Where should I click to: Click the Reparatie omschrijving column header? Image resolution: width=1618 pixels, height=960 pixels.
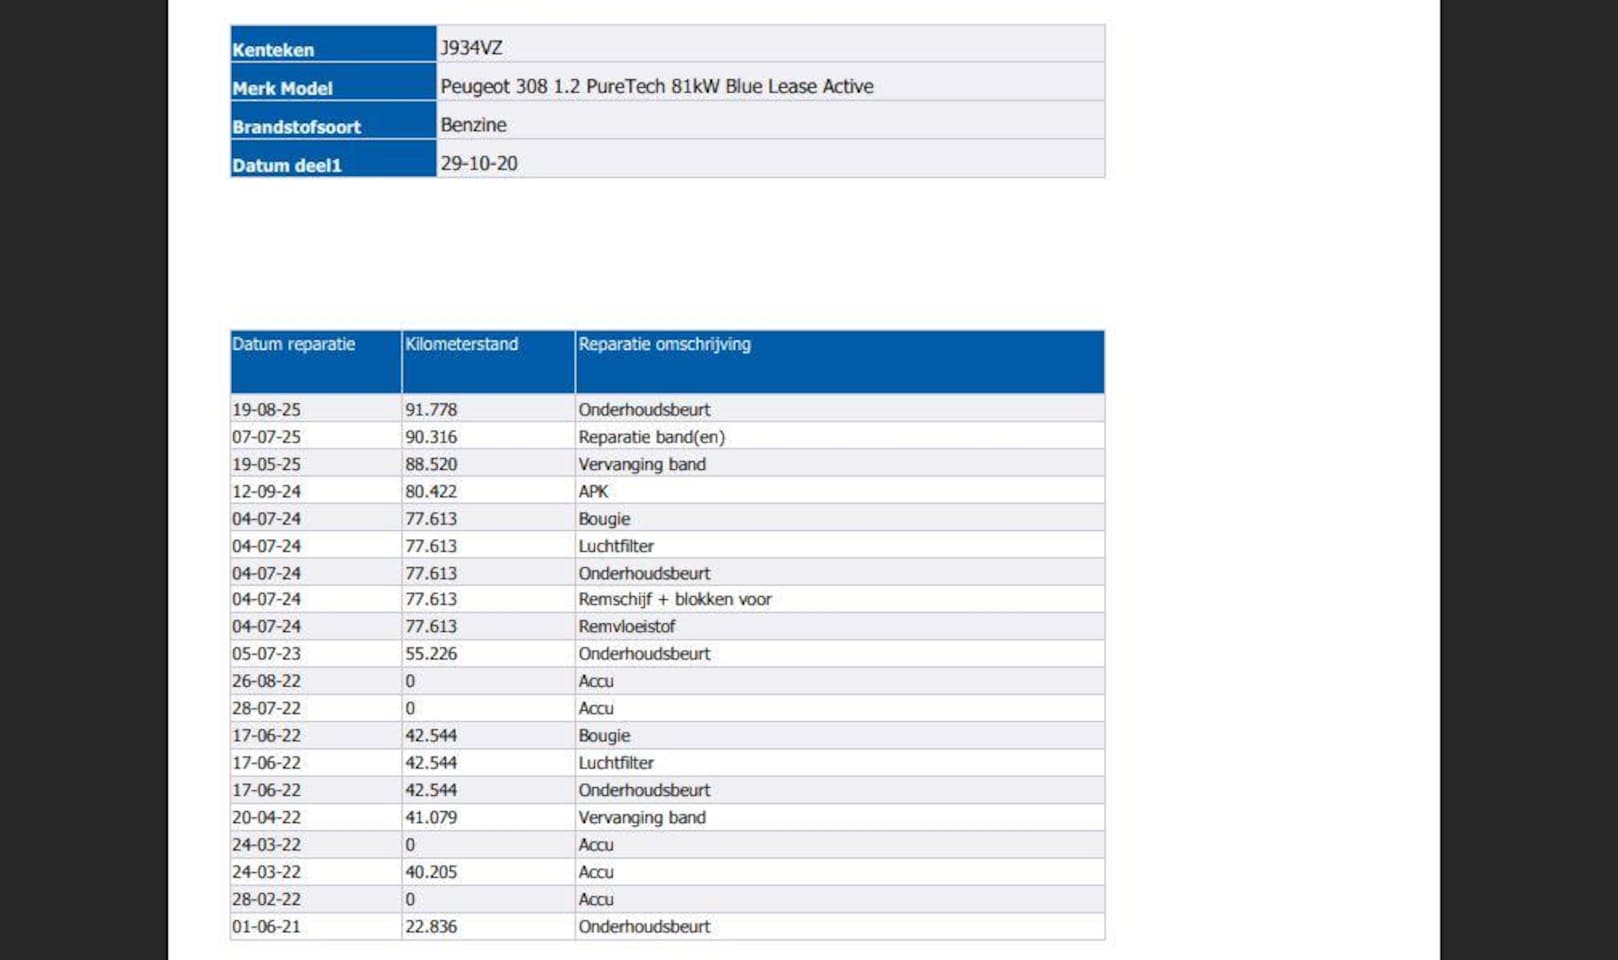pos(664,345)
